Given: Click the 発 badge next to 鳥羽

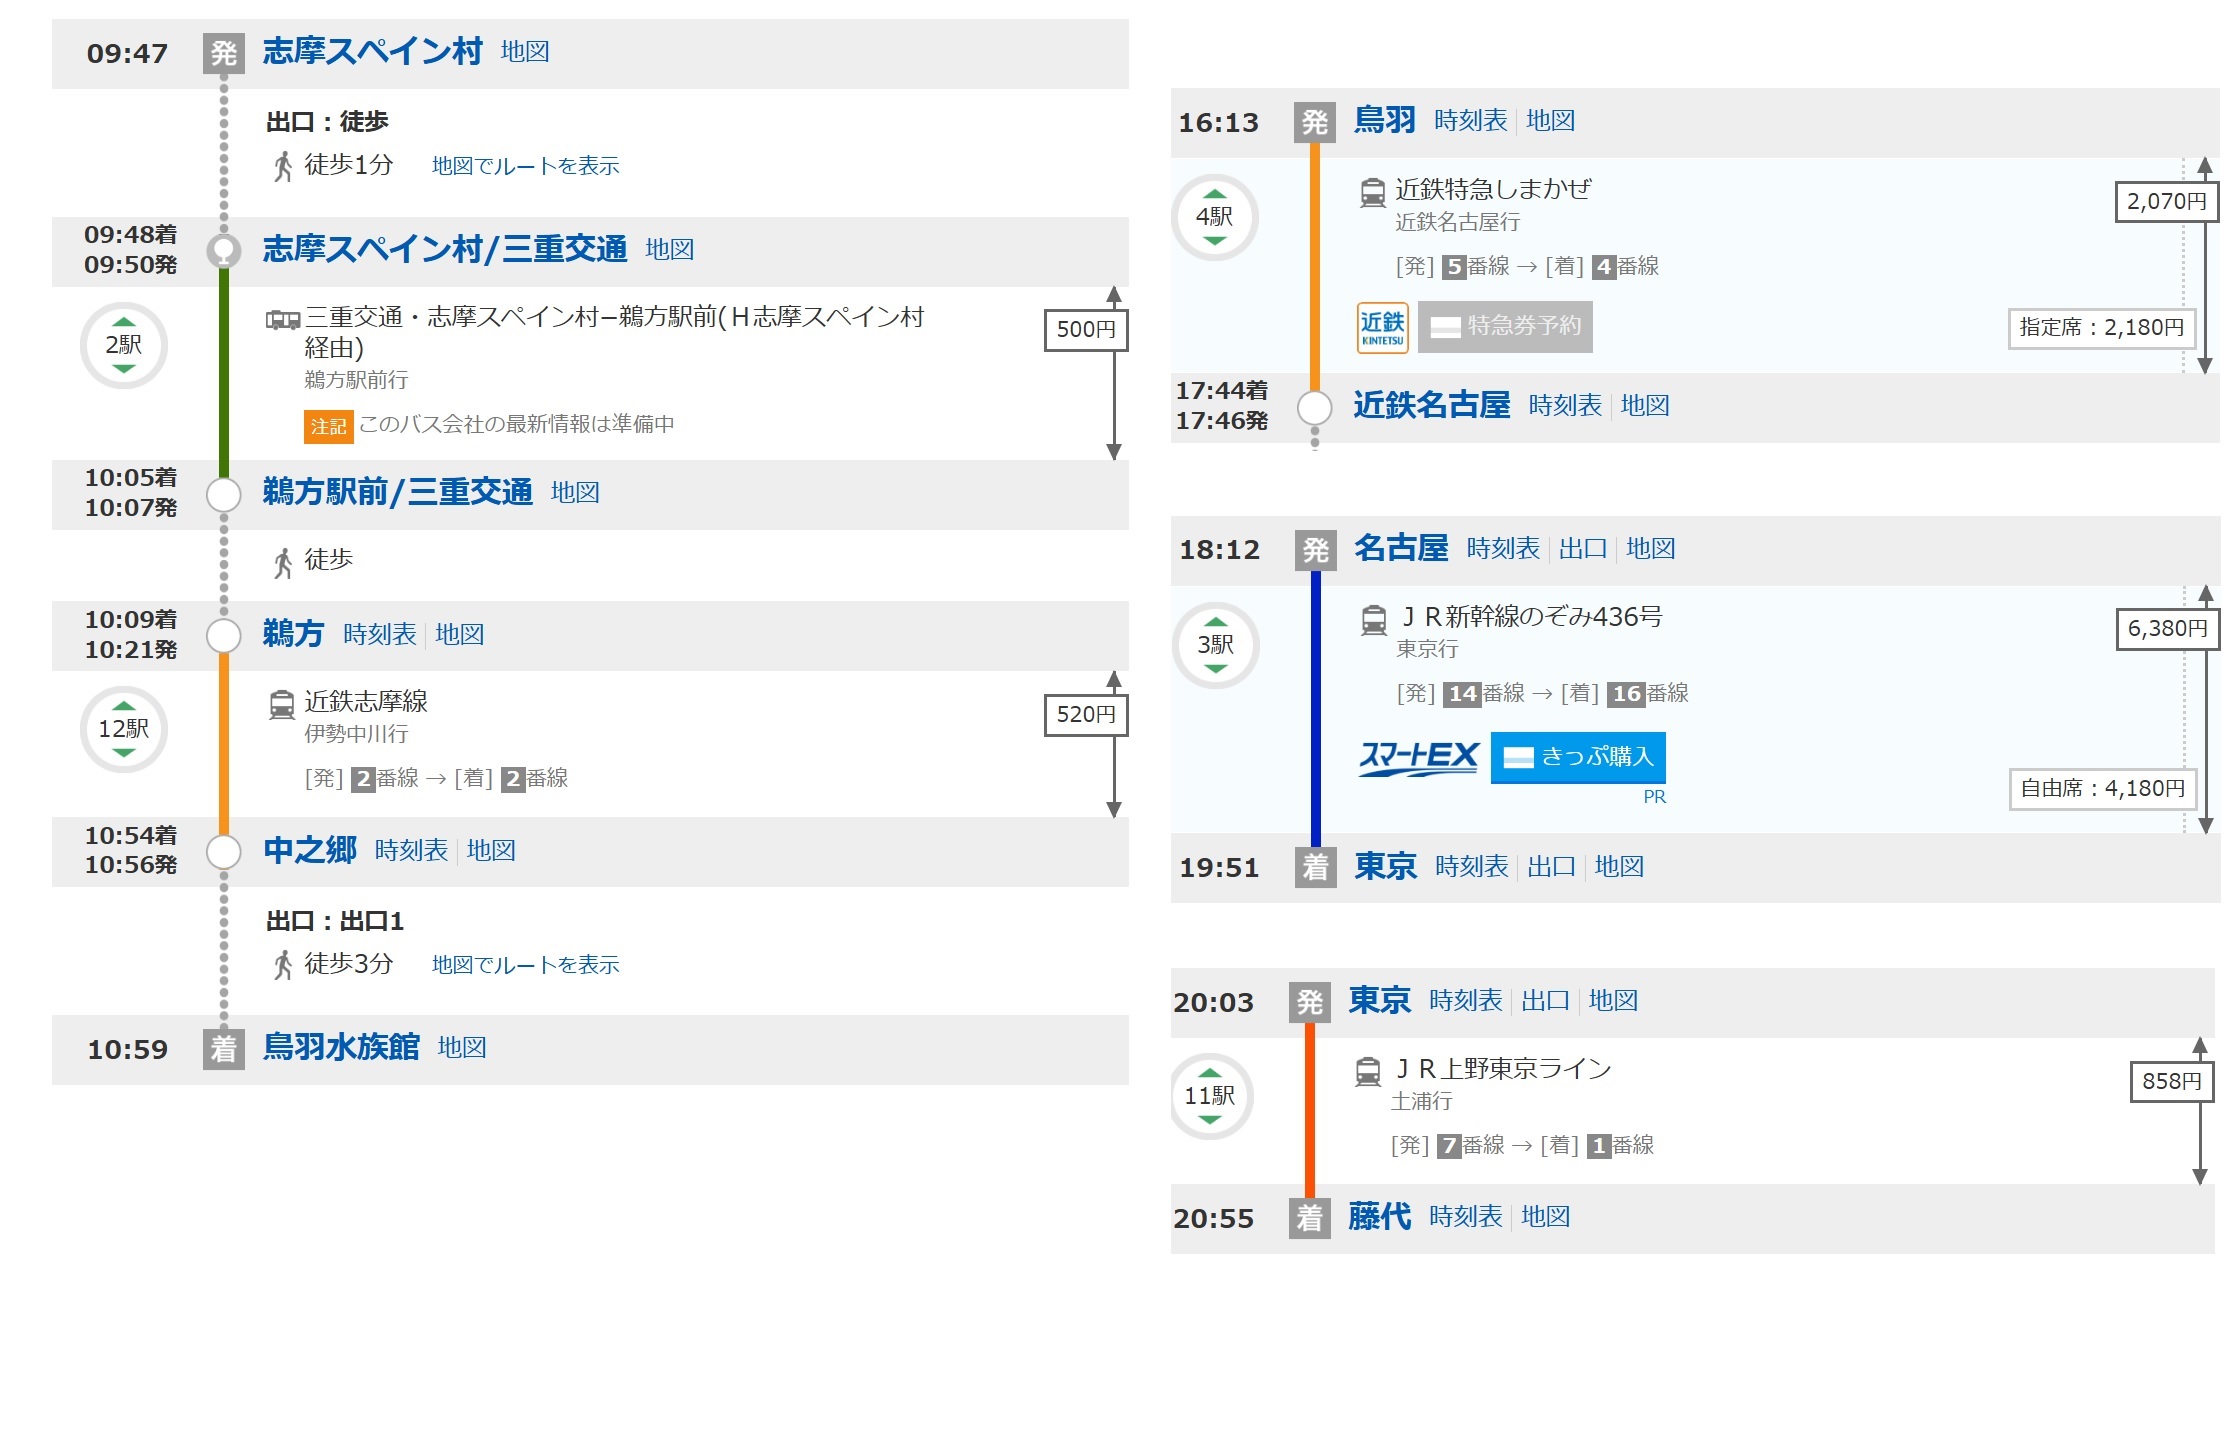Looking at the screenshot, I should pos(1315,122).
